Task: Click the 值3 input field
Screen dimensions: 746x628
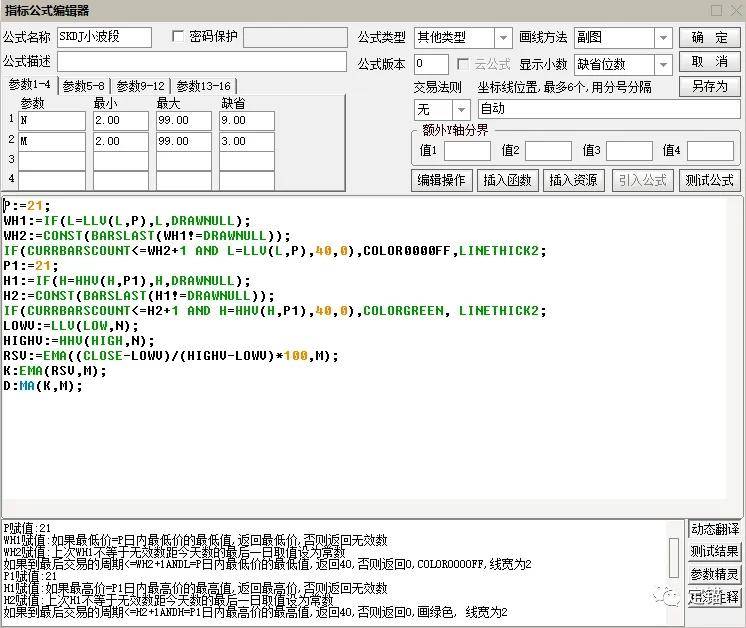Action: (x=629, y=151)
